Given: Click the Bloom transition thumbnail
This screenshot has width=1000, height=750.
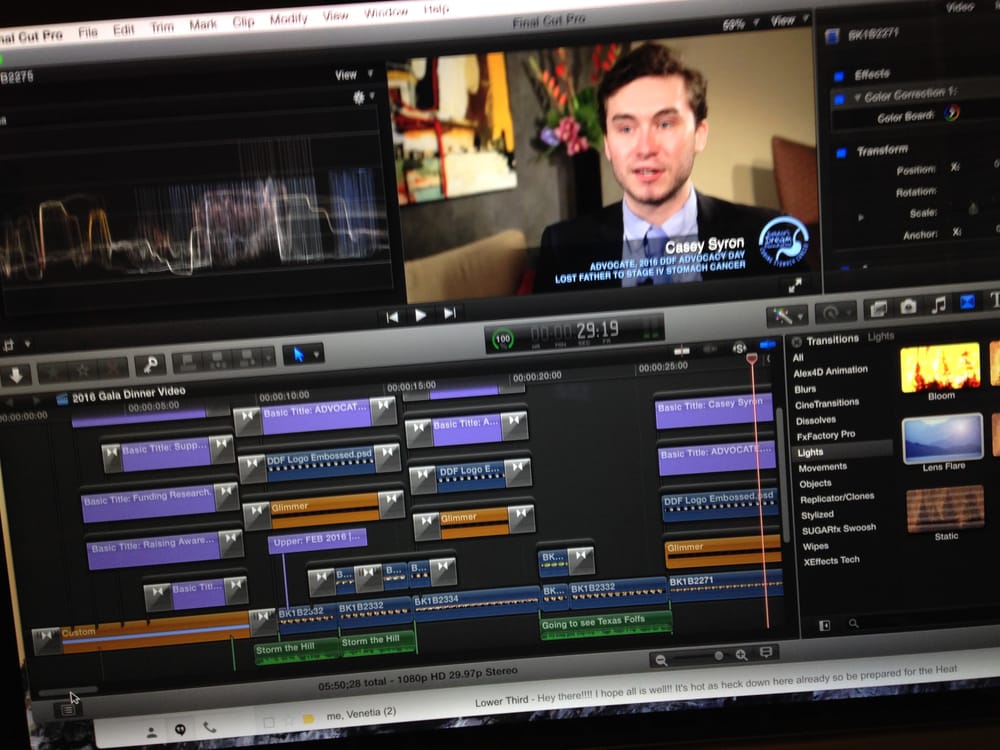Looking at the screenshot, I should [940, 367].
